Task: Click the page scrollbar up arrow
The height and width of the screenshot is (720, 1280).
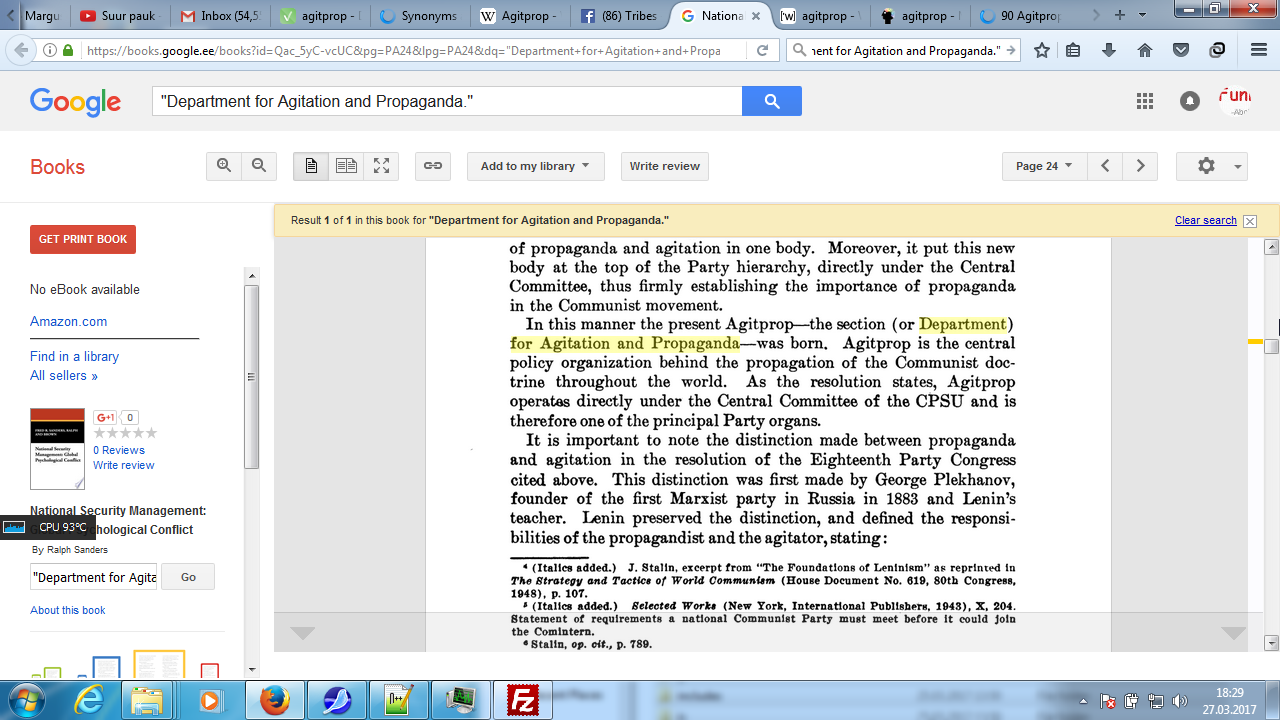Action: [1272, 247]
